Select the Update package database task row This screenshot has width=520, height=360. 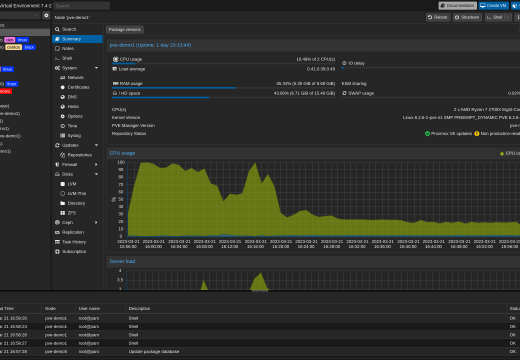(x=260, y=352)
